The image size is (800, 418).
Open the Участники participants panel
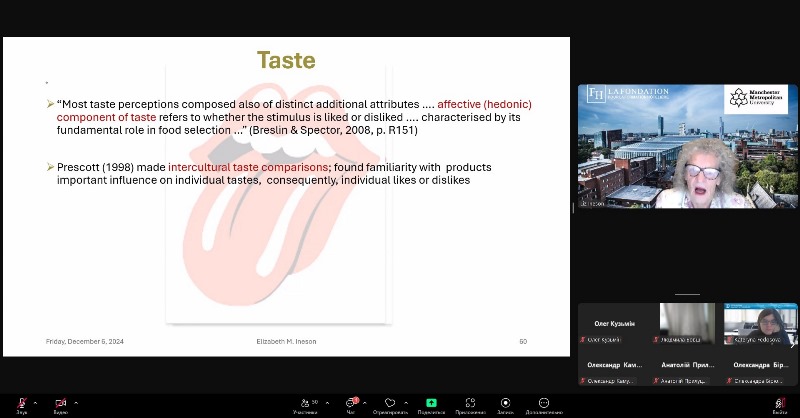[x=304, y=402]
